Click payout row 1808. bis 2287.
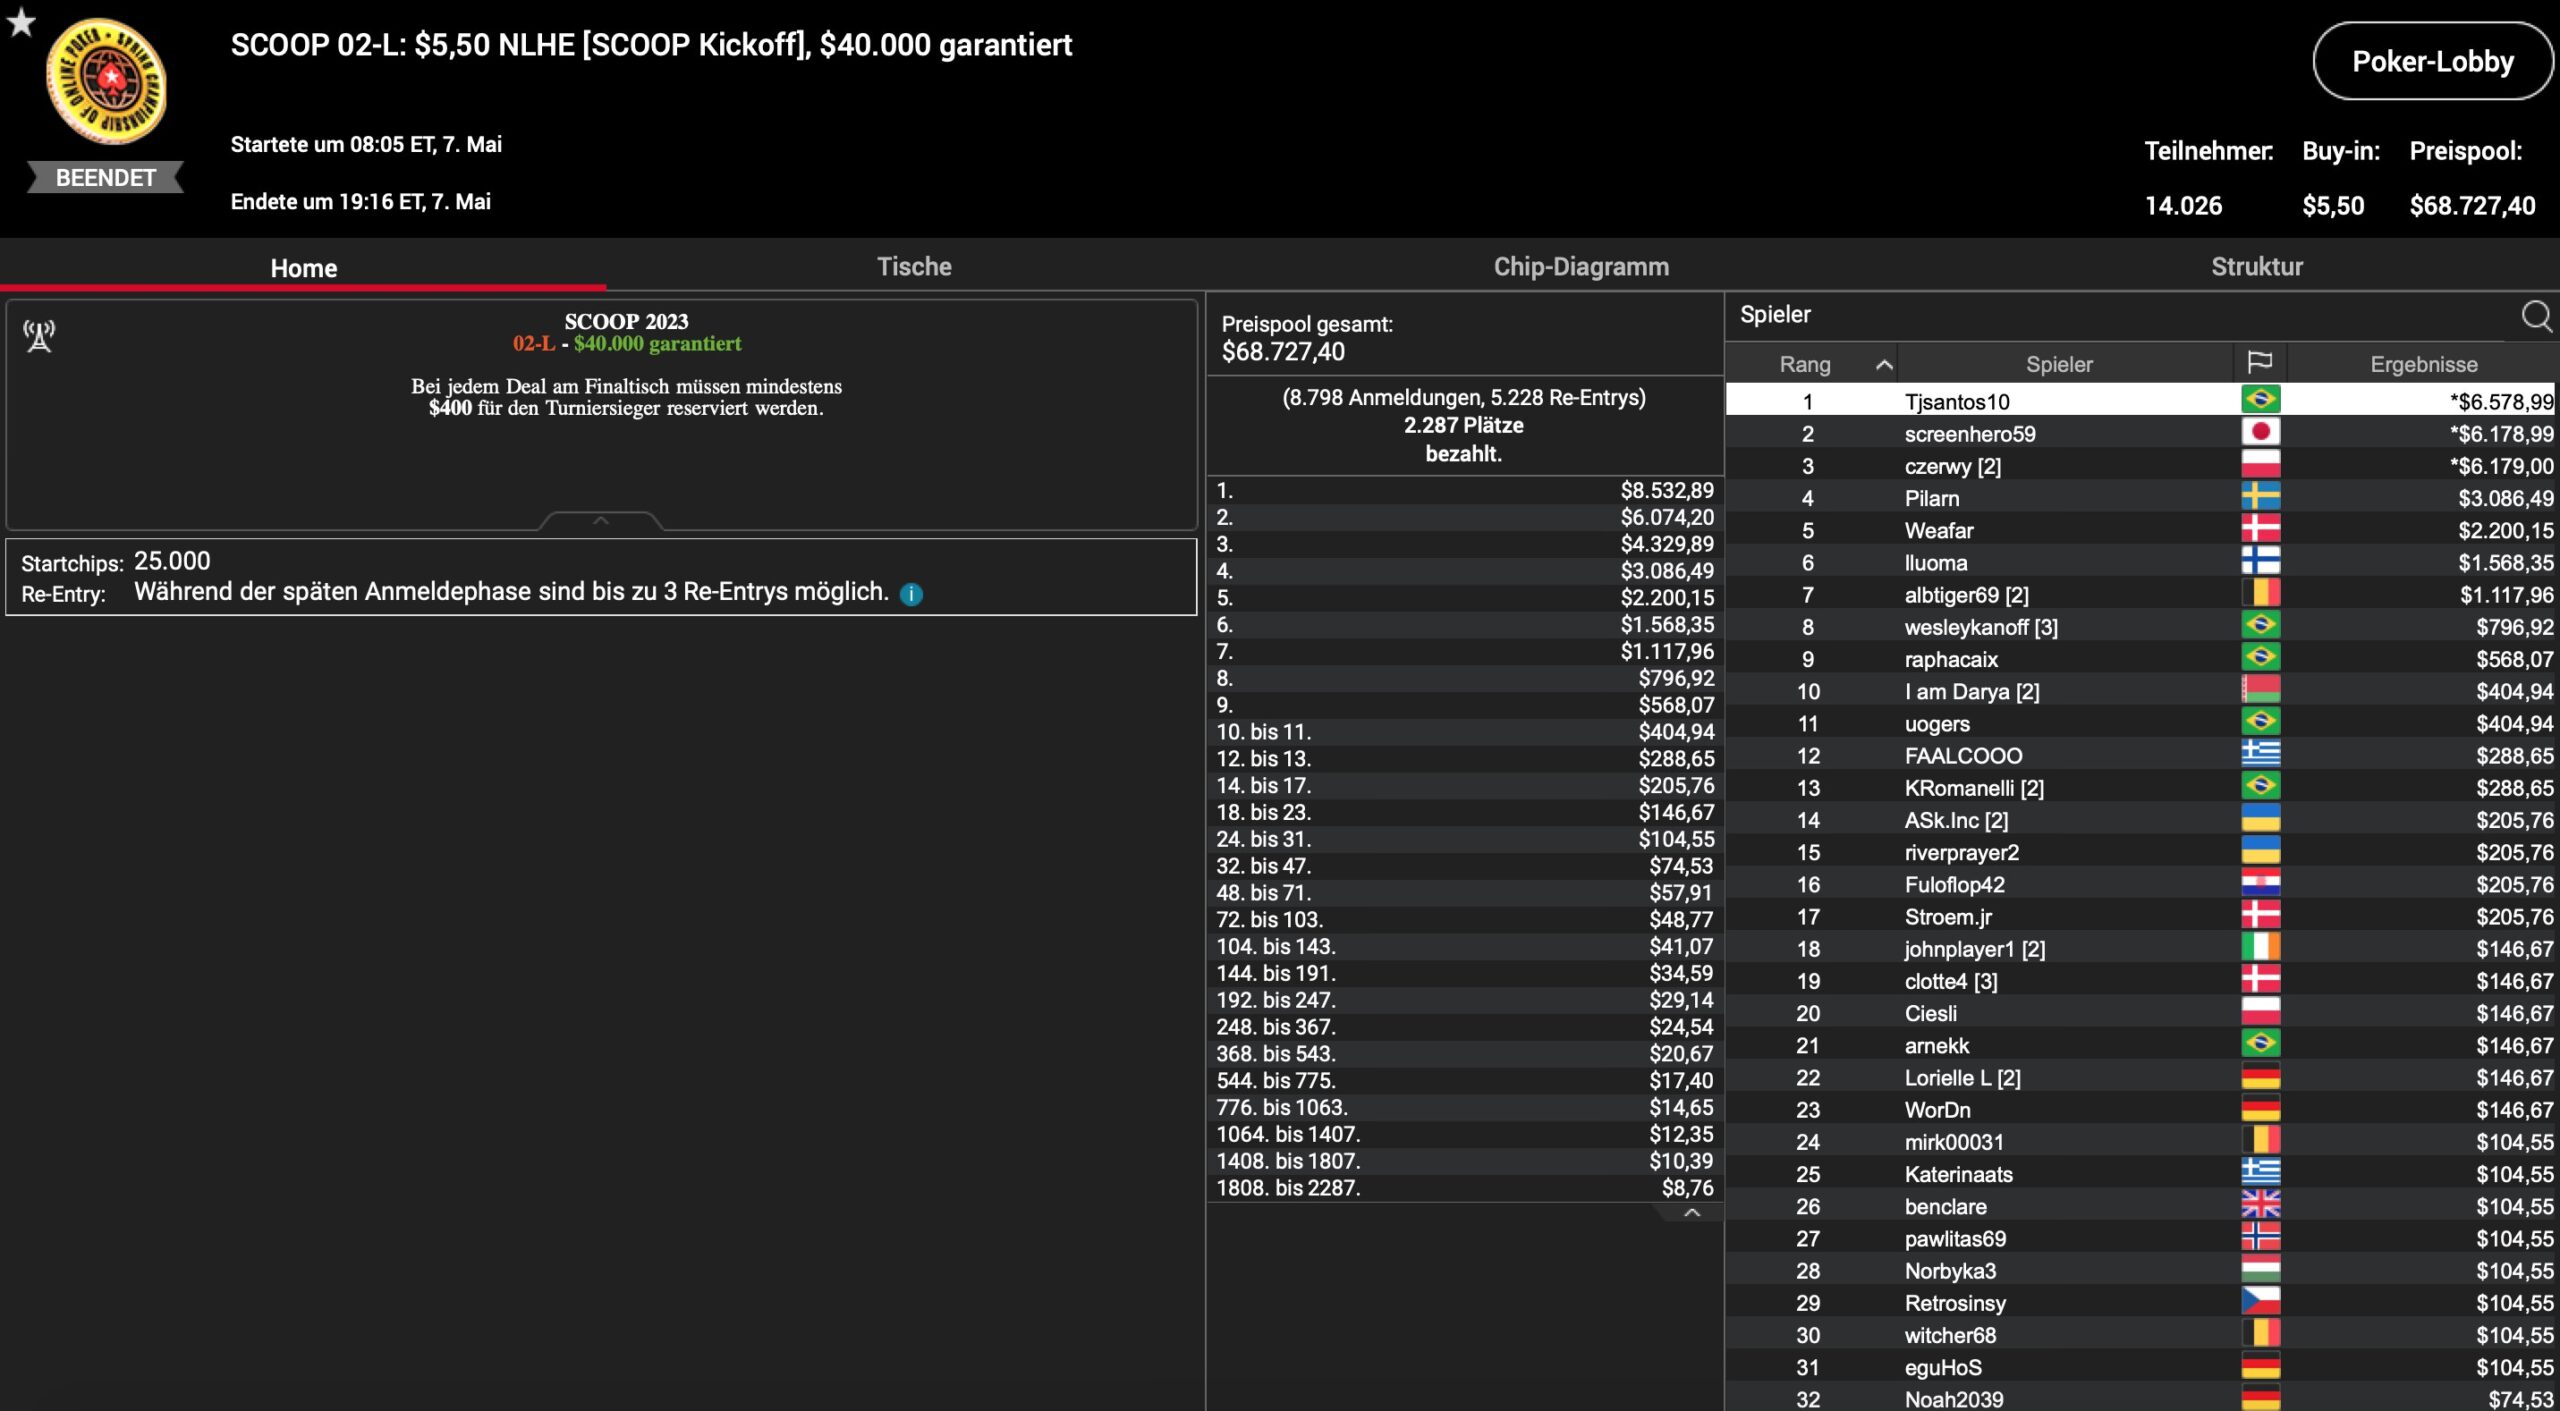Image resolution: width=2560 pixels, height=1411 pixels. pyautogui.click(x=1465, y=1188)
